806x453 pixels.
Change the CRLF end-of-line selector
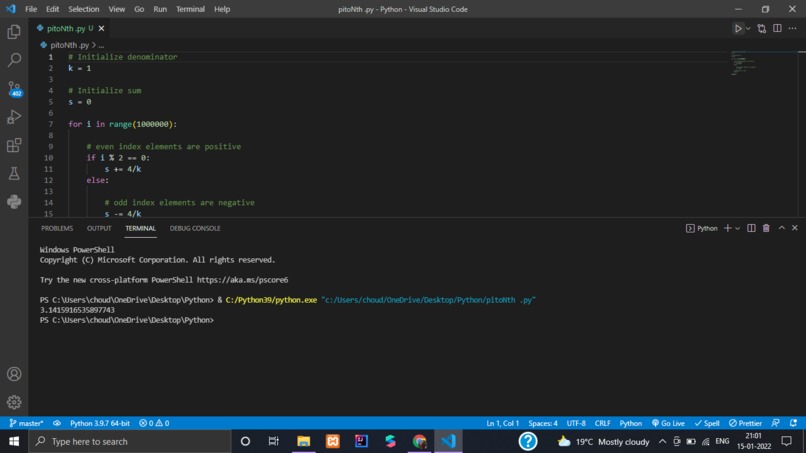pyautogui.click(x=602, y=423)
